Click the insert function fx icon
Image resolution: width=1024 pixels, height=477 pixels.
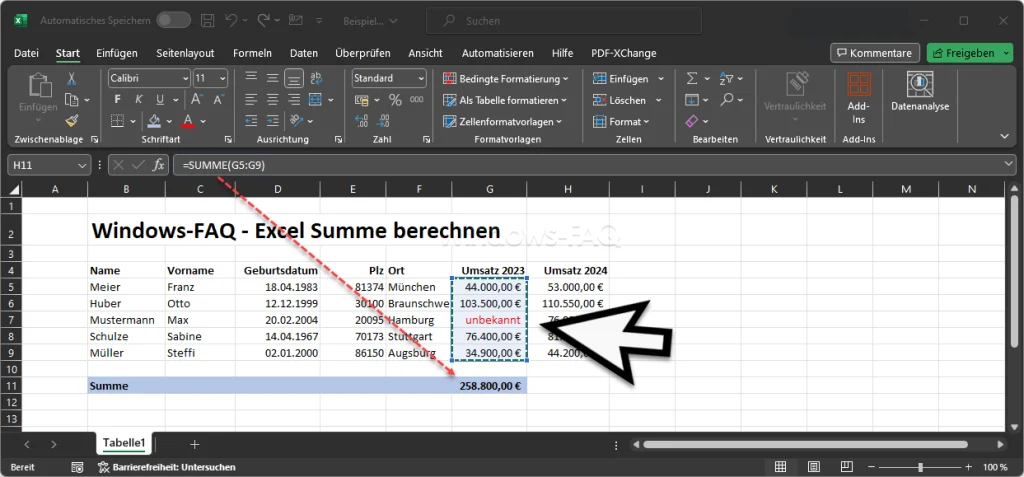[x=159, y=165]
